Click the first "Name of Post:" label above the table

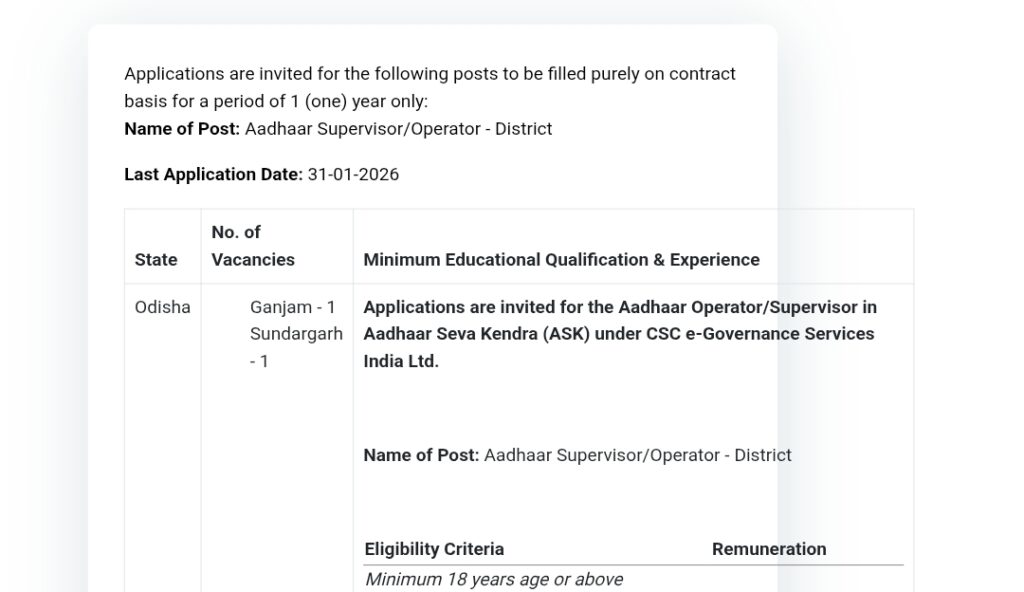[x=182, y=129]
